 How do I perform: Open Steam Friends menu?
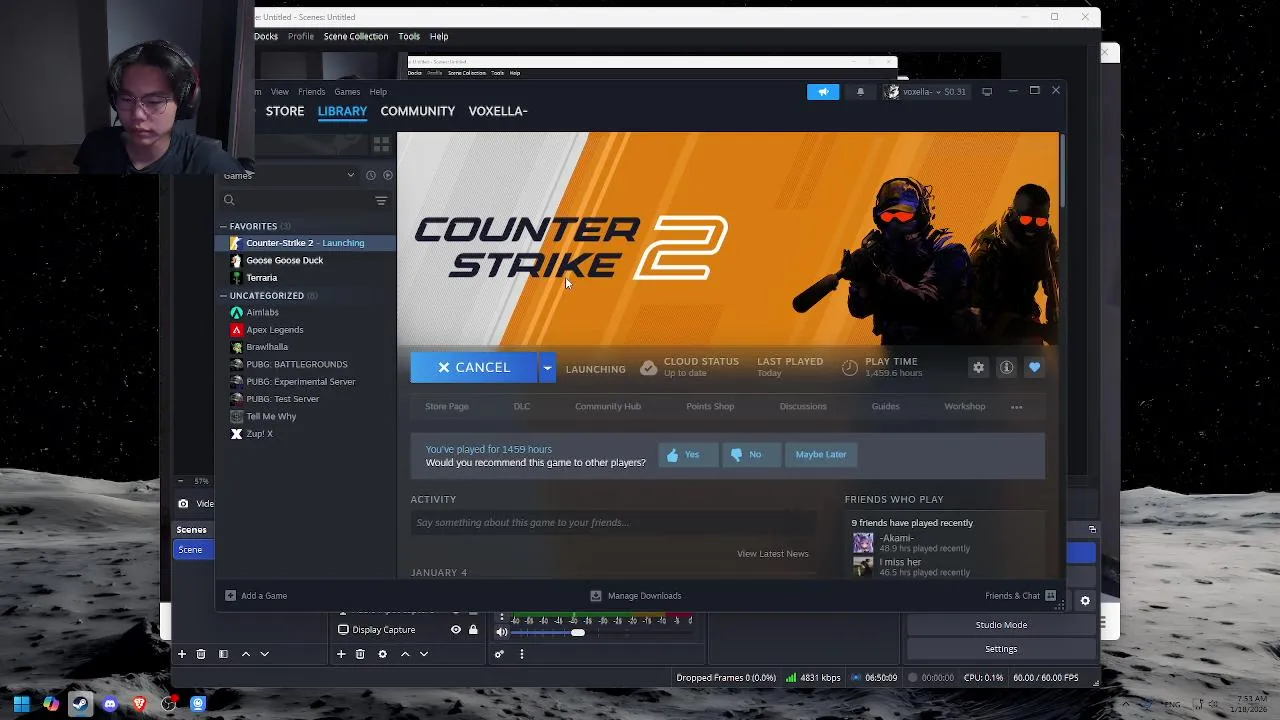coord(311,92)
